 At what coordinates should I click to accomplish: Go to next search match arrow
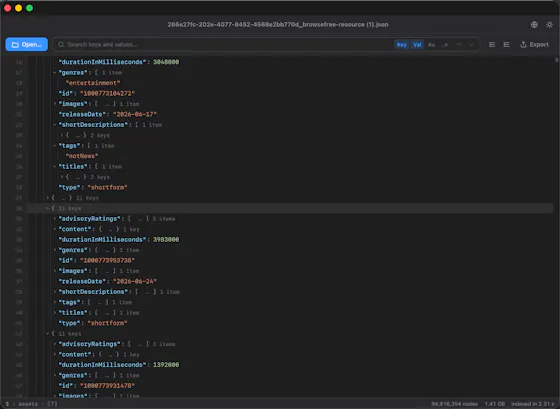coord(471,45)
